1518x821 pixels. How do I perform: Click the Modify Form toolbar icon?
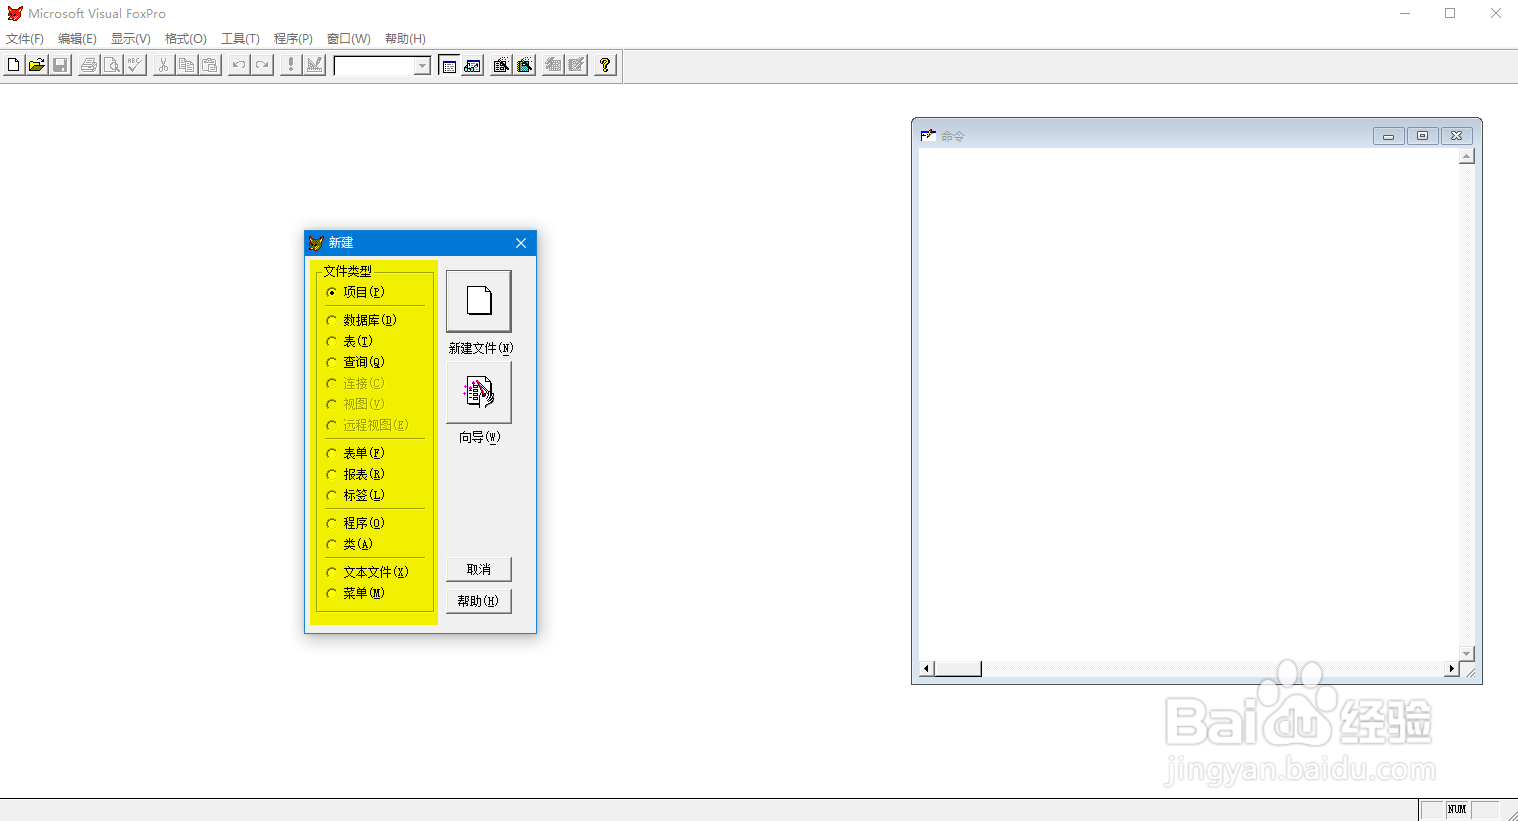(314, 65)
